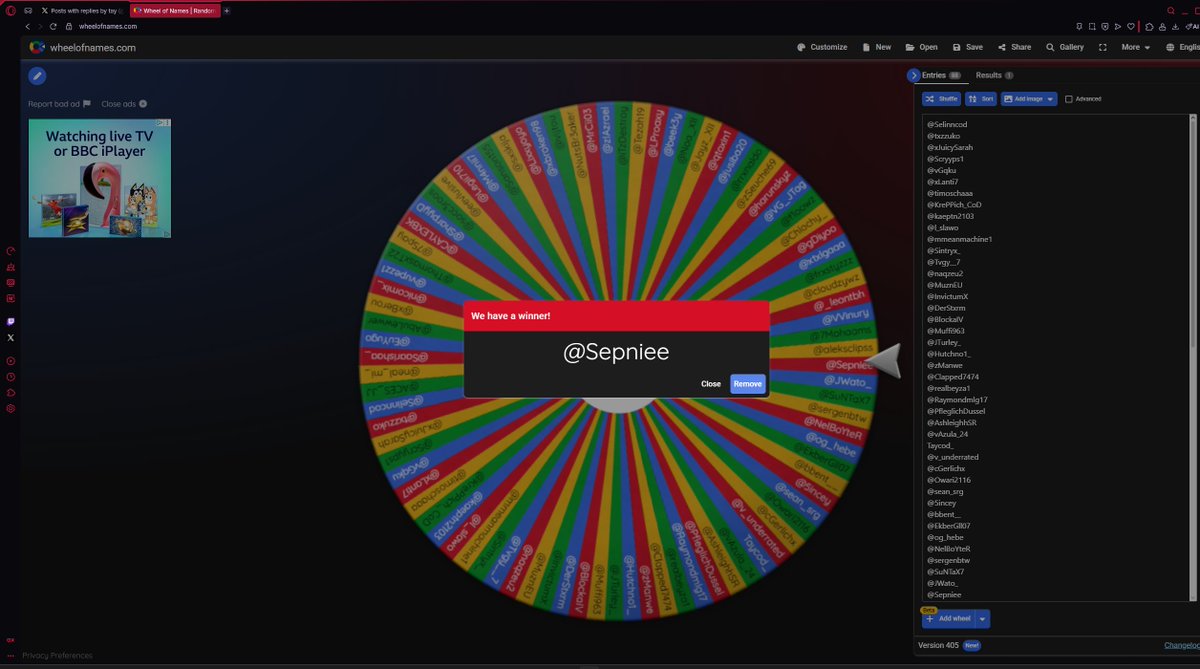Click Share in the top menu
Viewport: 1200px width, 669px height.
click(x=1014, y=47)
